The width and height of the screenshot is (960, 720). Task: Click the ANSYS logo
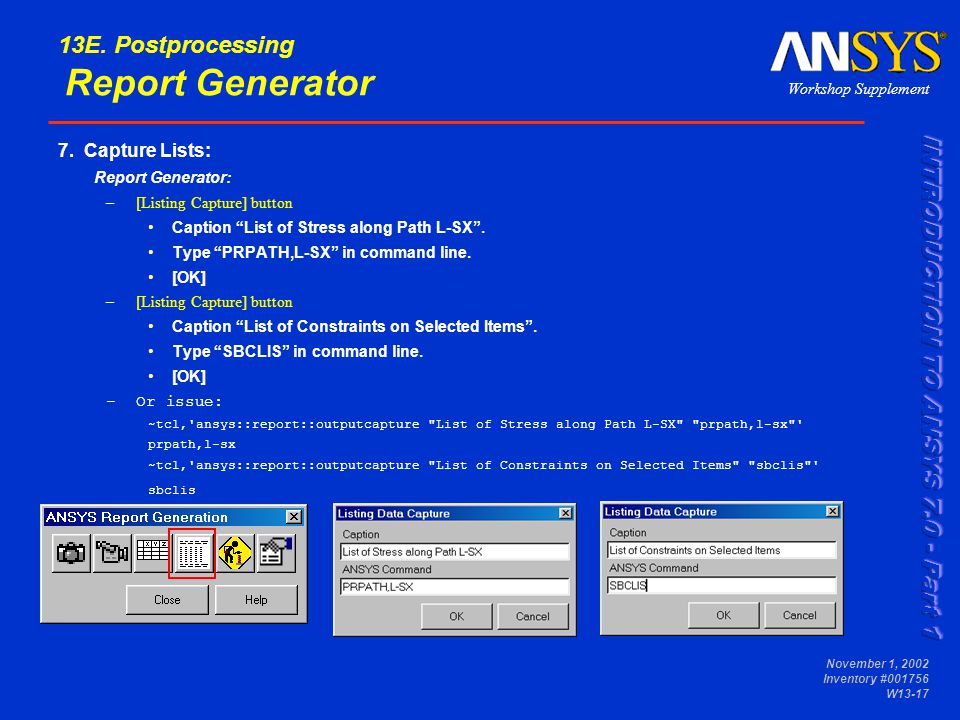(858, 53)
